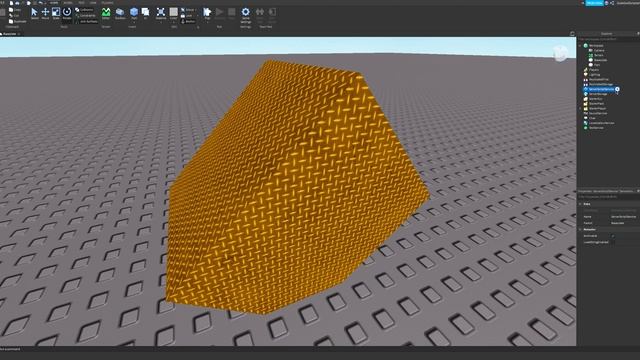Choose the Select tool in the ribbon
640x360 pixels.
[34, 13]
